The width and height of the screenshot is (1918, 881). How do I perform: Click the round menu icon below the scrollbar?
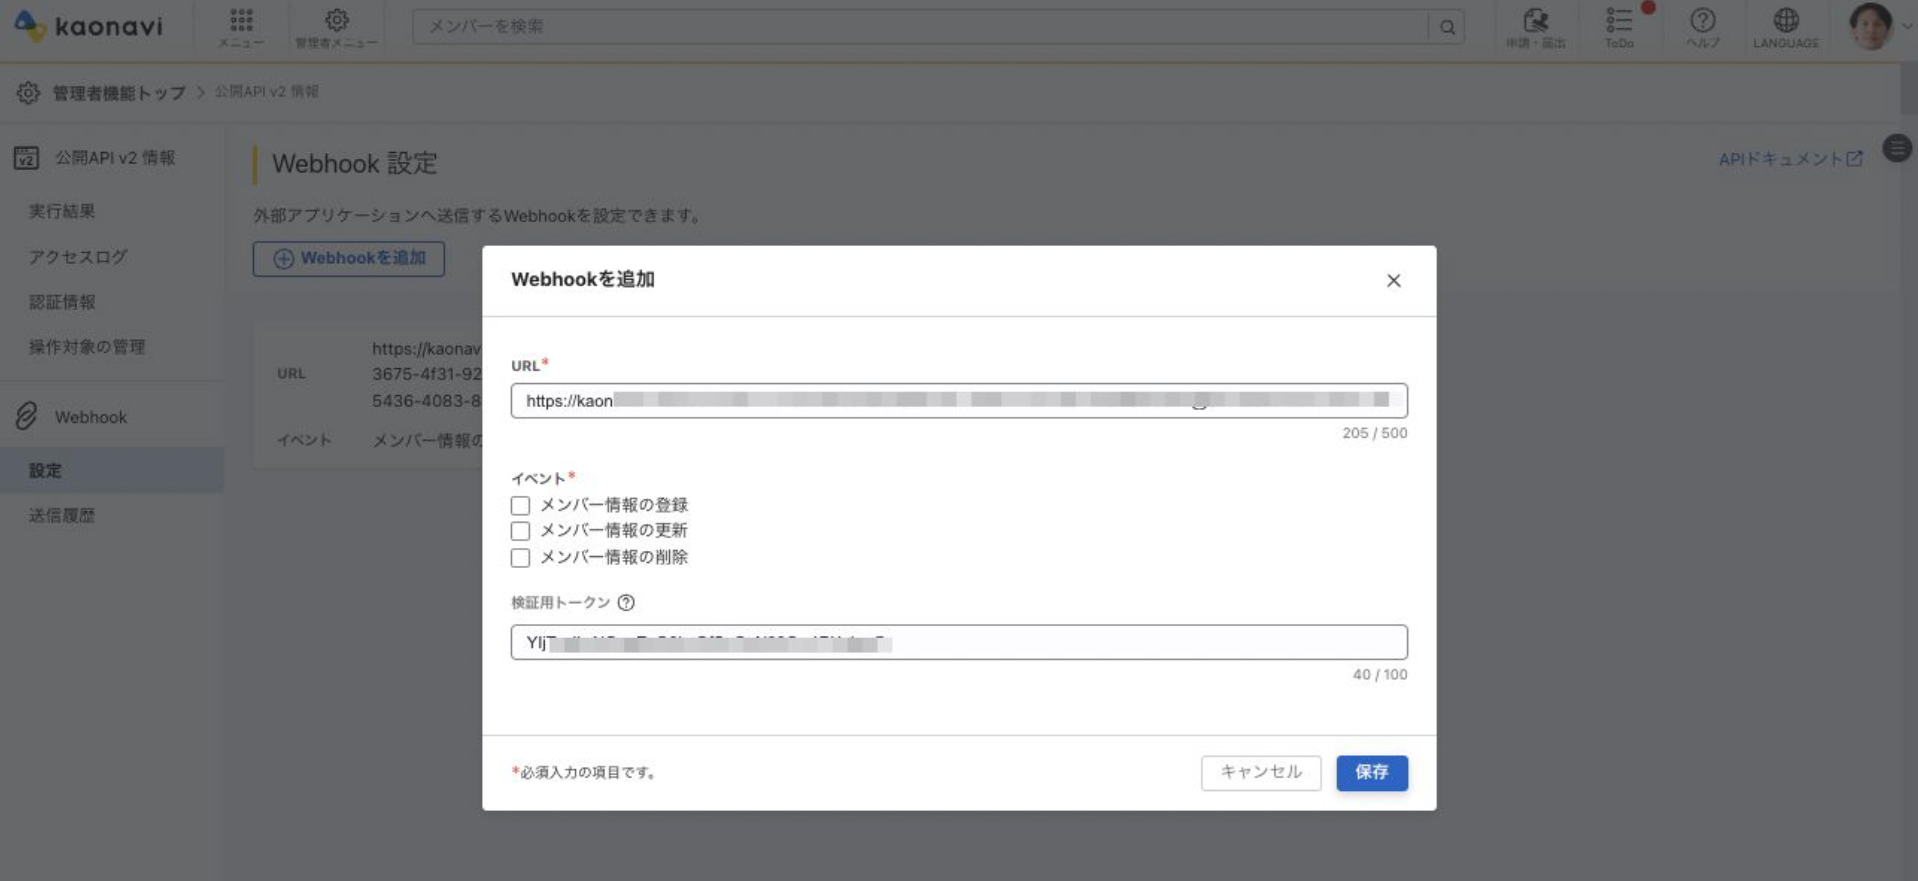(x=1897, y=149)
